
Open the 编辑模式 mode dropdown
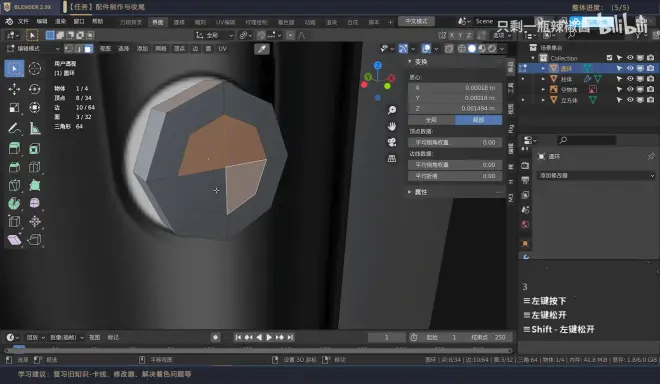[34, 49]
